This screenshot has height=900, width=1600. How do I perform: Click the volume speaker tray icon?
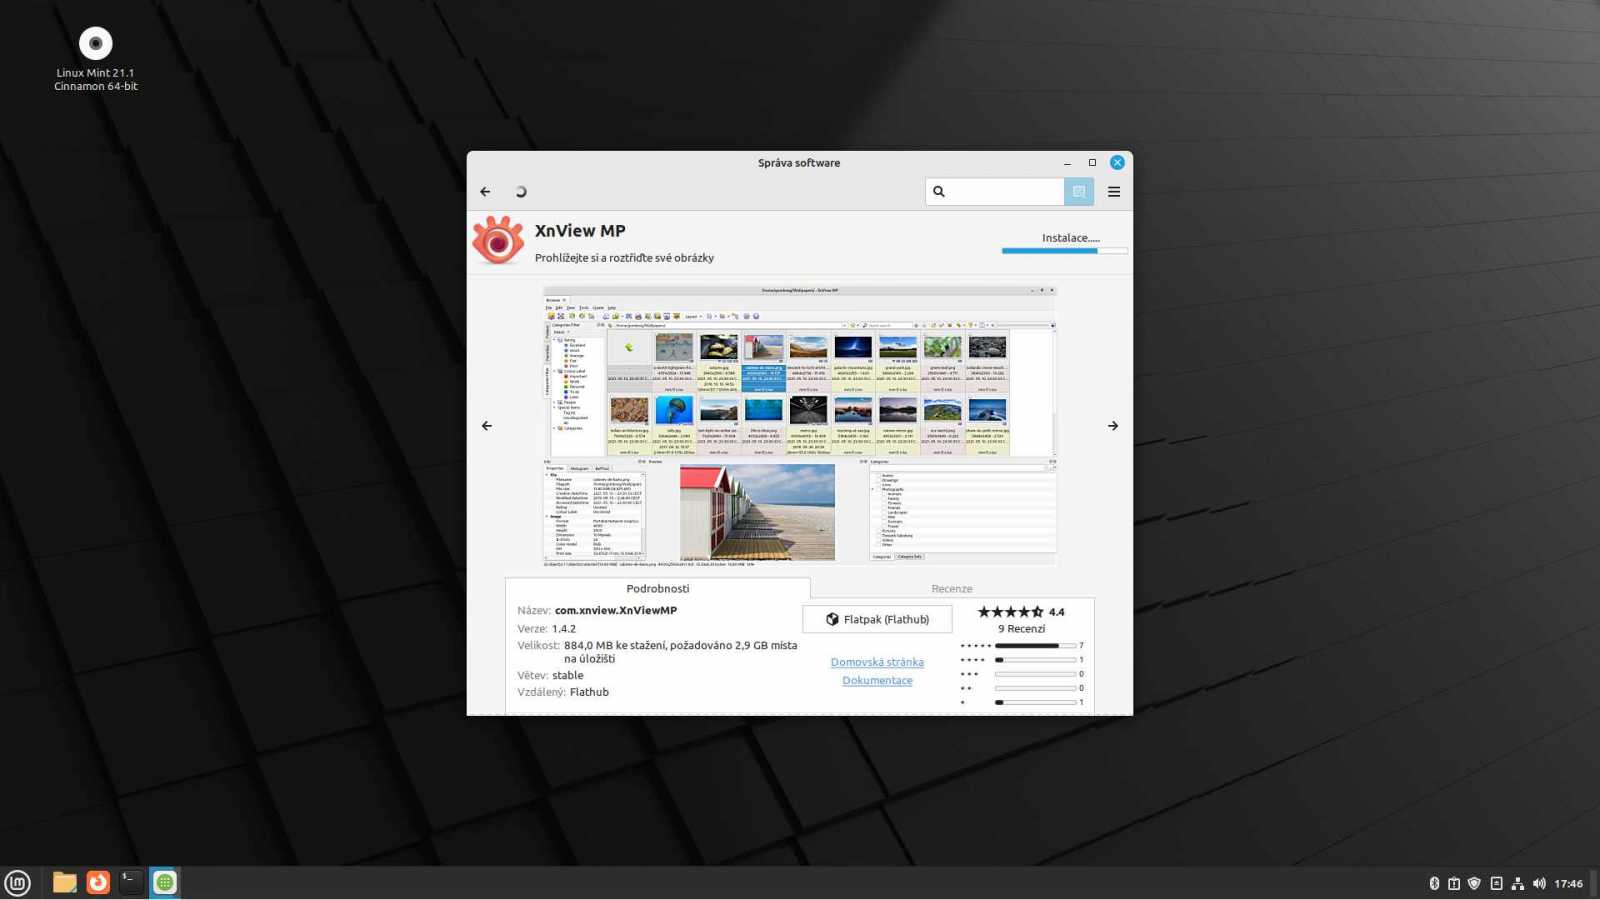tap(1539, 884)
